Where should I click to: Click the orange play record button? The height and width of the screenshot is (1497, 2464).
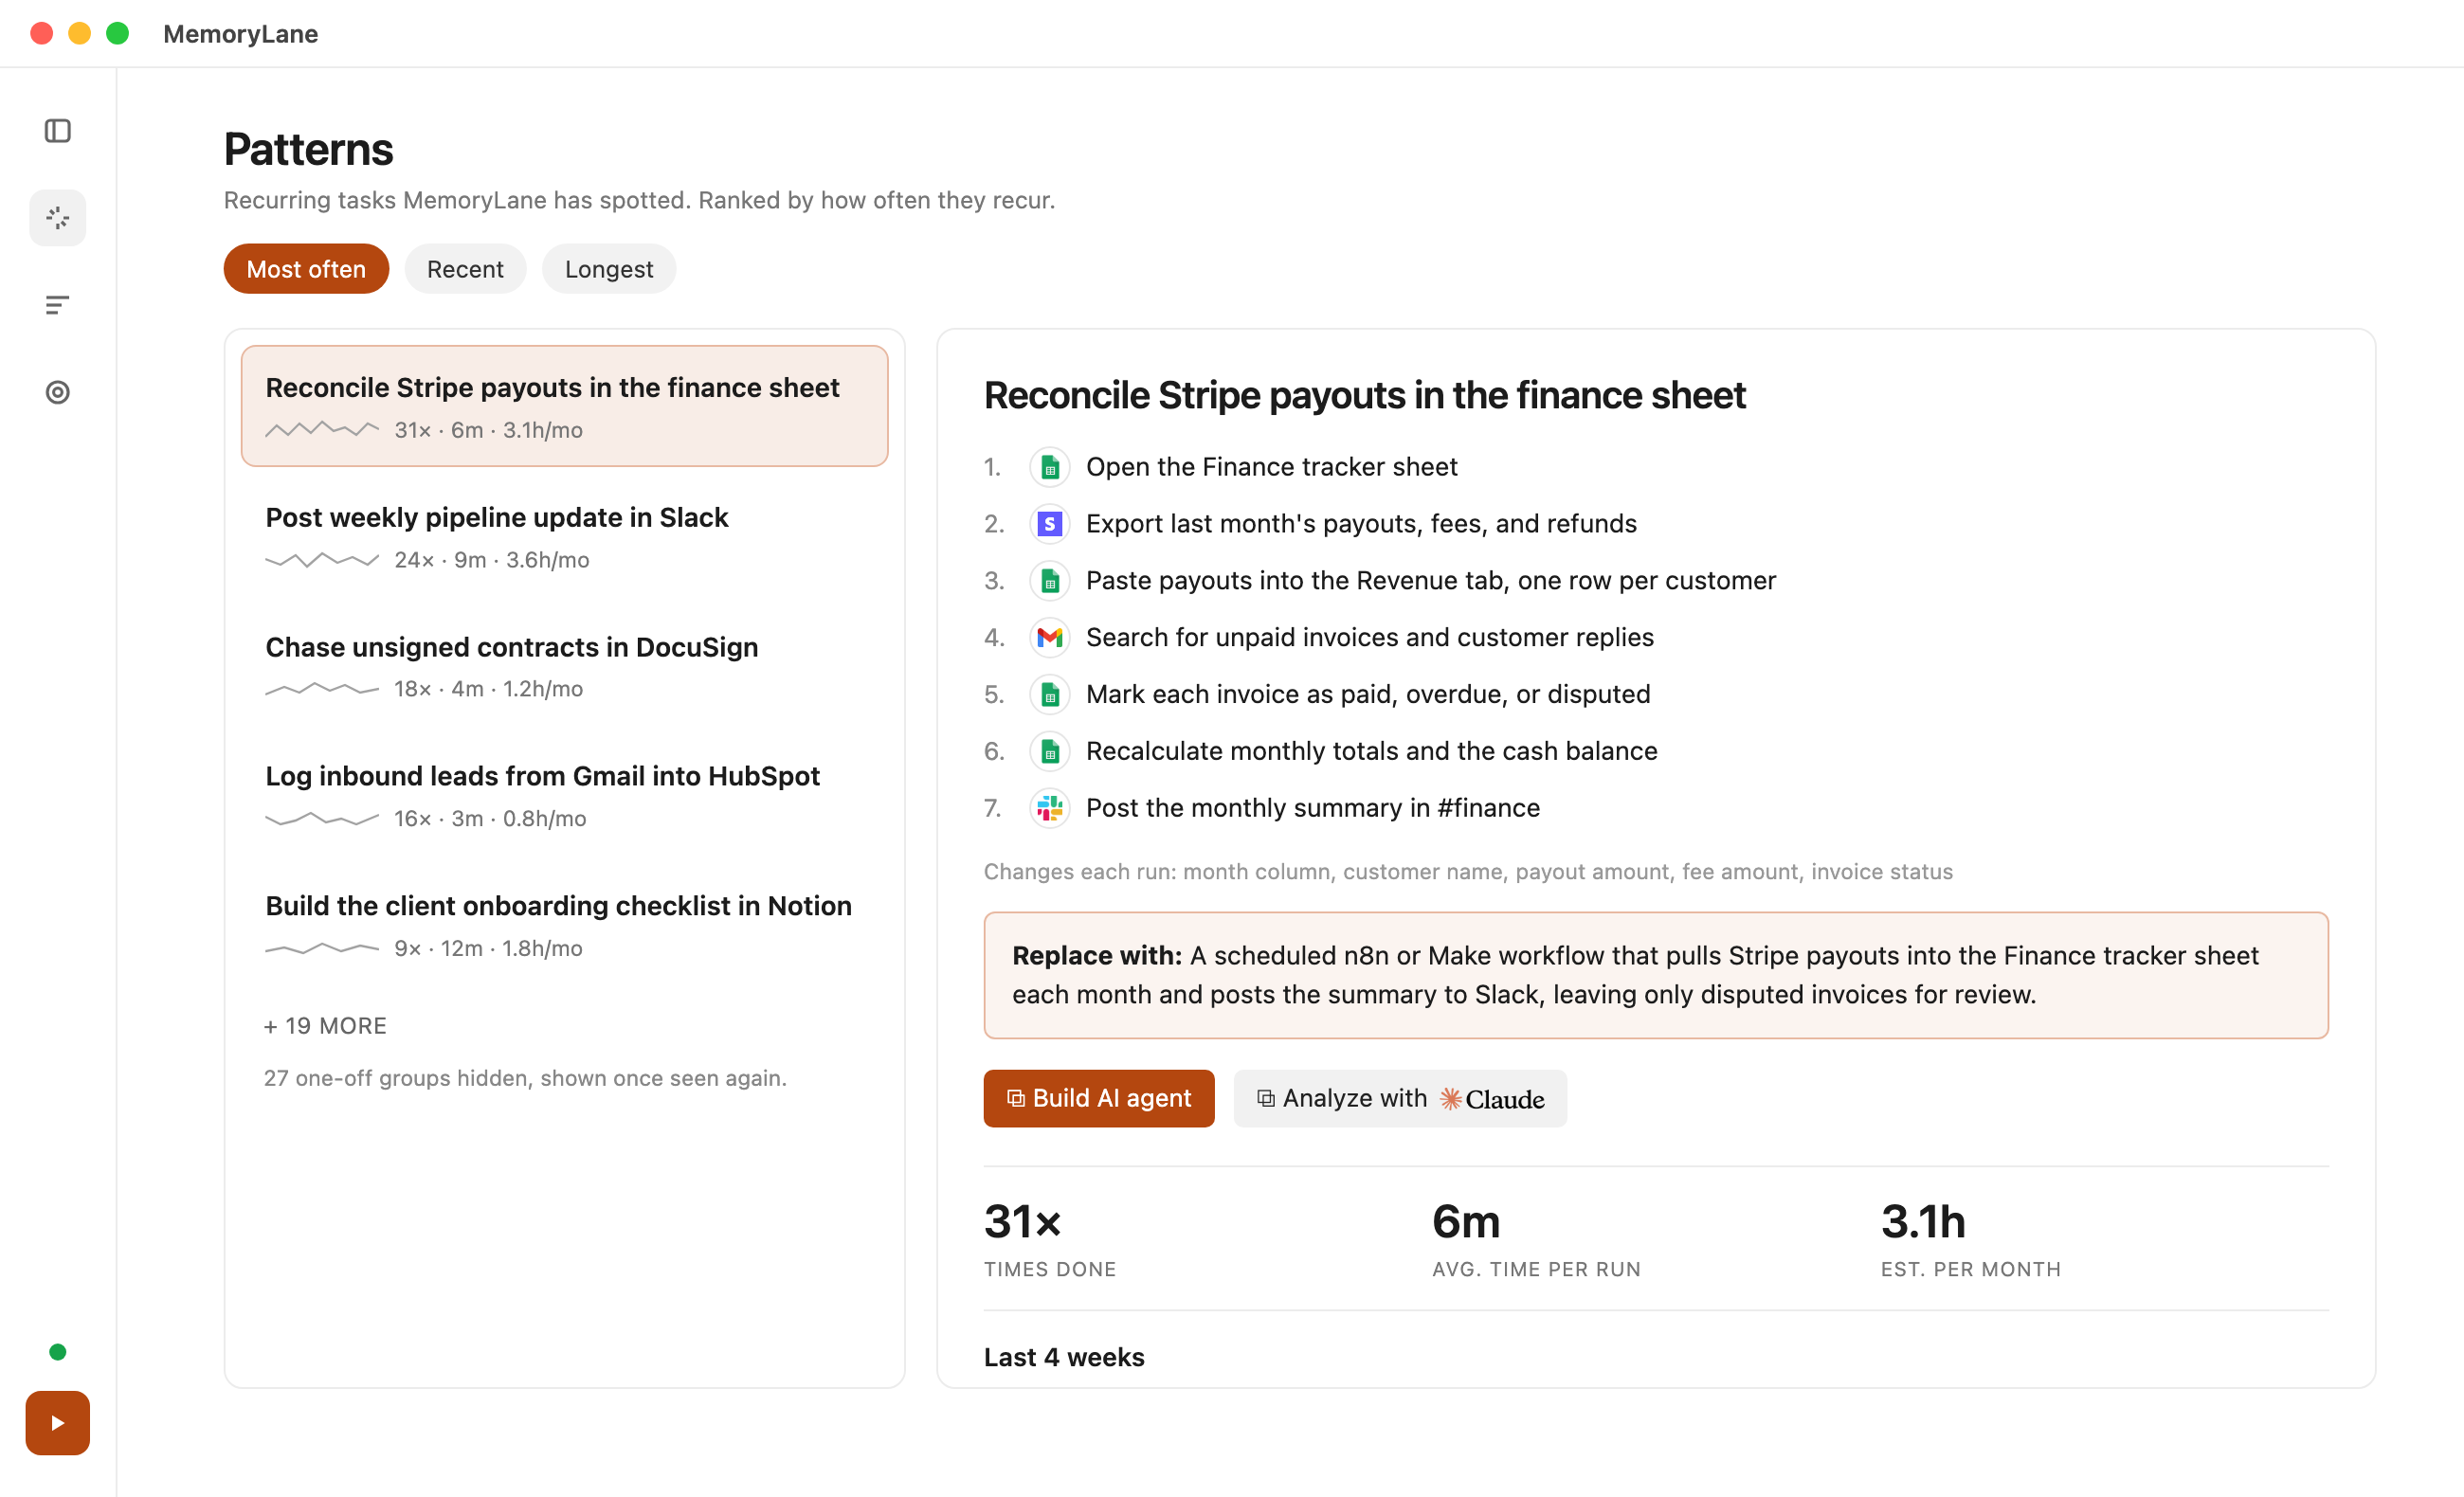(58, 1423)
